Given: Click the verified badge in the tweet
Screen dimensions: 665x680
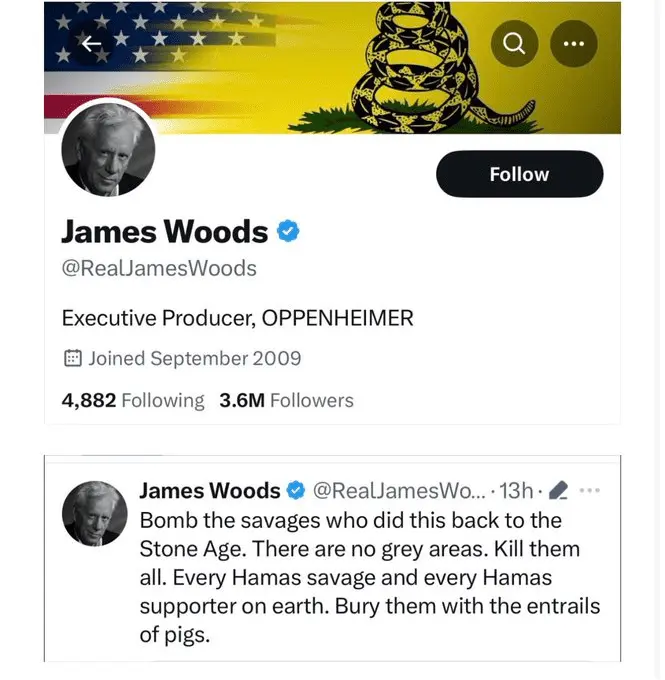Looking at the screenshot, I should point(296,490).
